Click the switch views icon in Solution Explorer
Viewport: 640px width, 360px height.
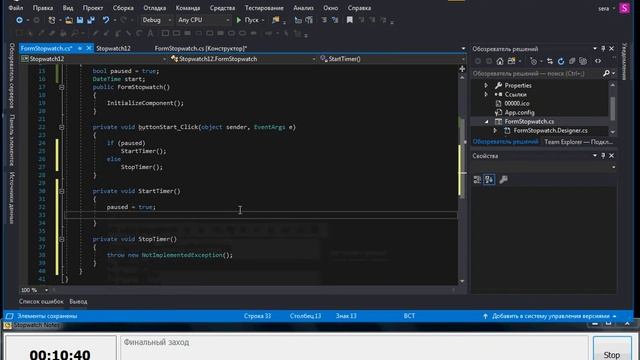point(511,61)
